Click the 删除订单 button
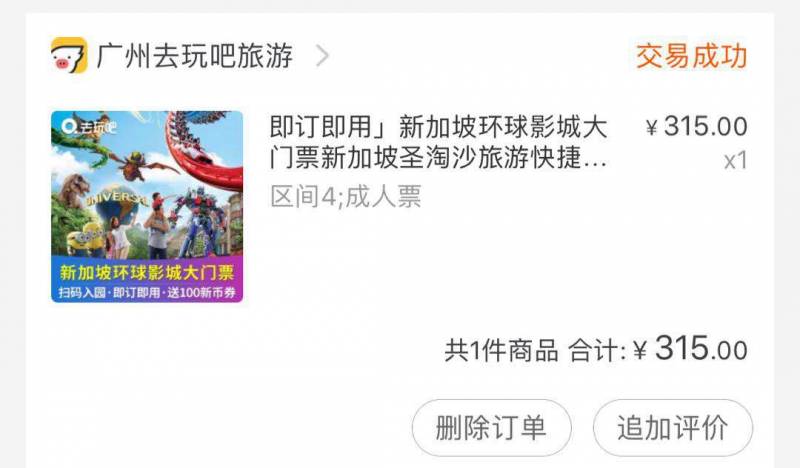800x468 pixels. click(x=491, y=428)
